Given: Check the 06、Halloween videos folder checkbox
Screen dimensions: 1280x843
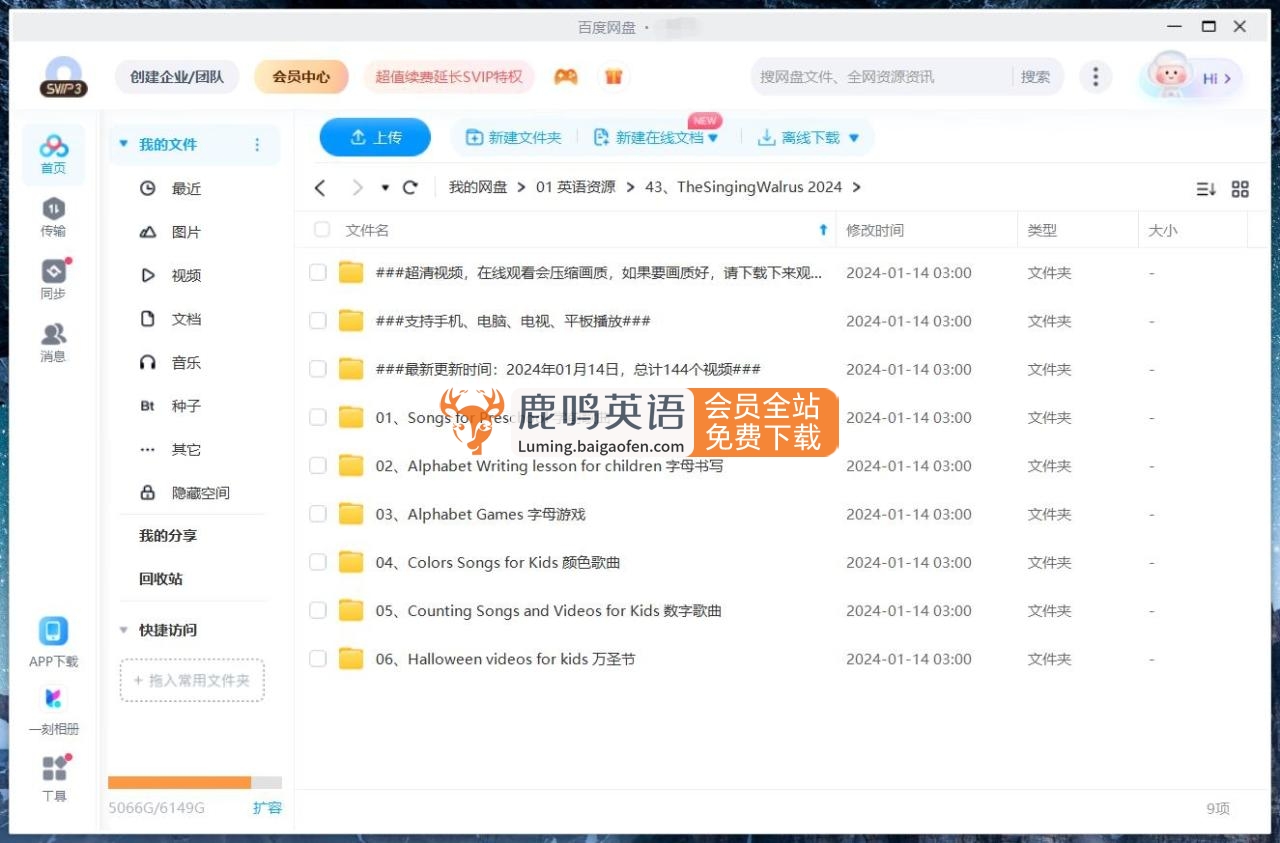Looking at the screenshot, I should point(318,659).
